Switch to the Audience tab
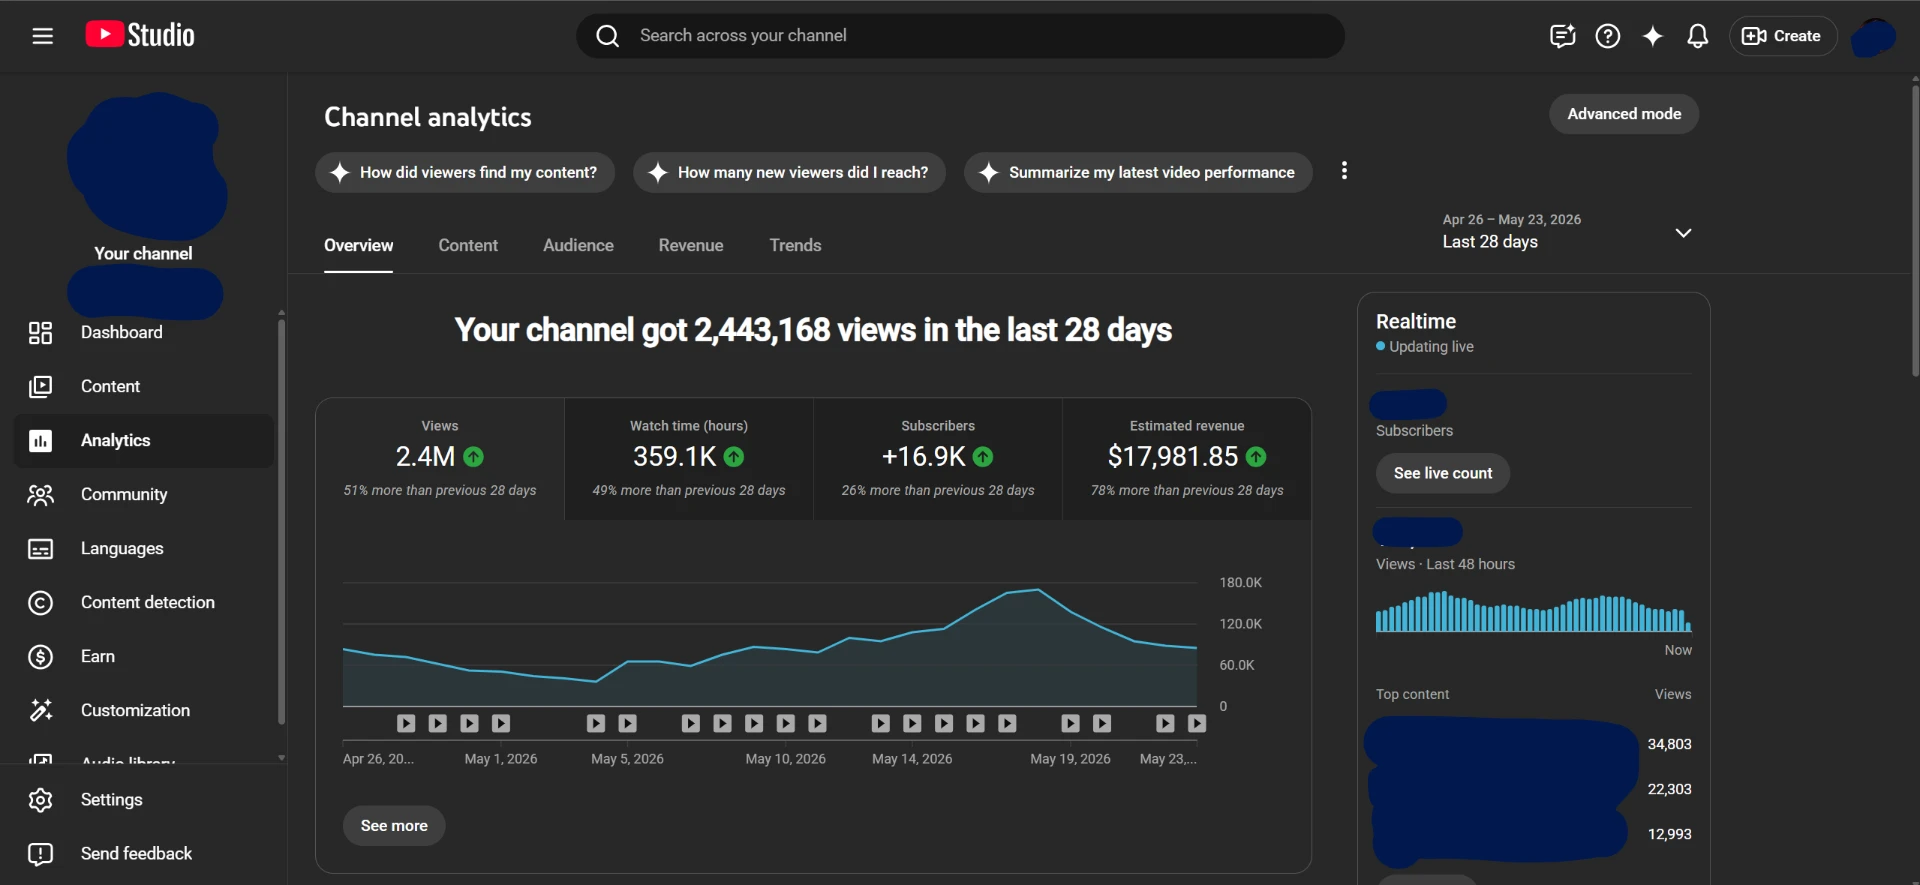 point(578,245)
